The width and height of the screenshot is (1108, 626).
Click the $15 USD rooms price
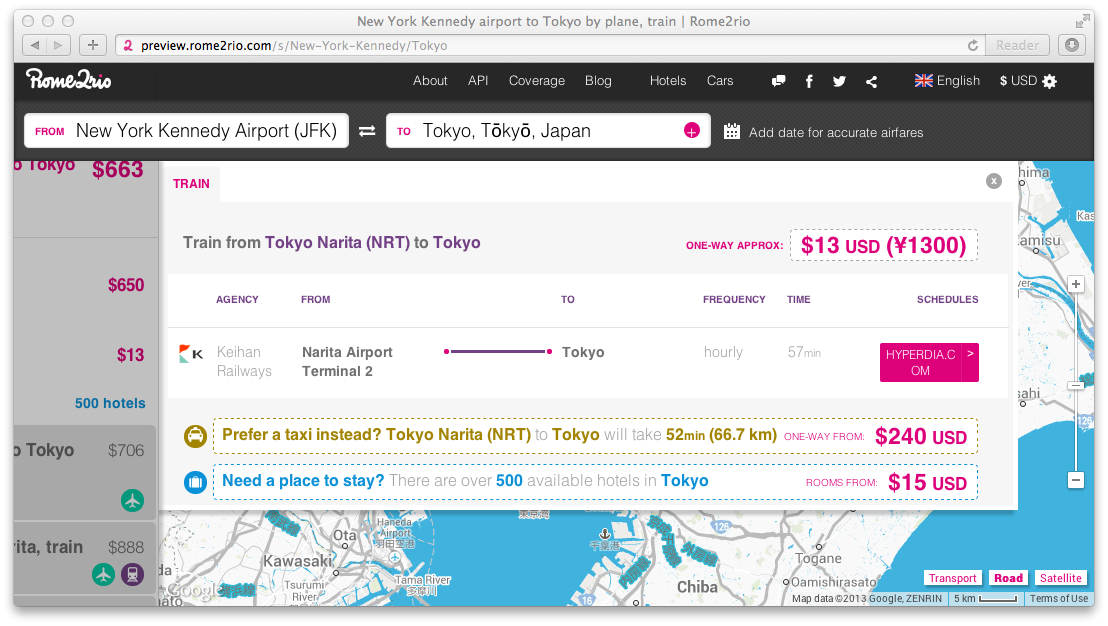927,483
